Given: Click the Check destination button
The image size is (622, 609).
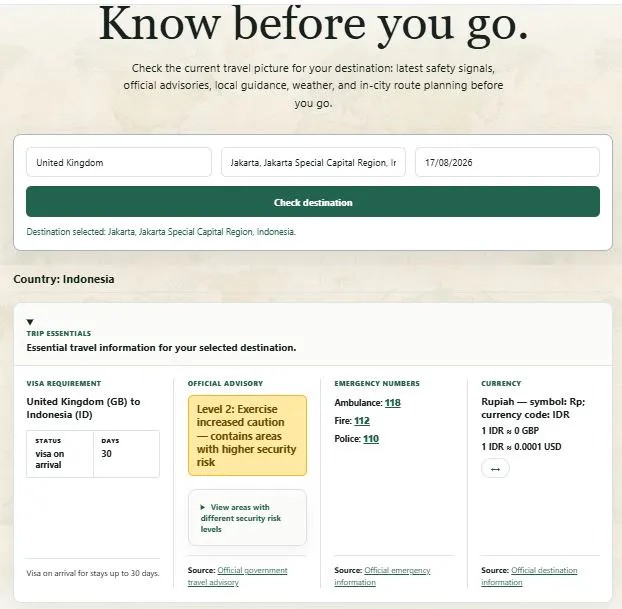Looking at the screenshot, I should [x=313, y=202].
